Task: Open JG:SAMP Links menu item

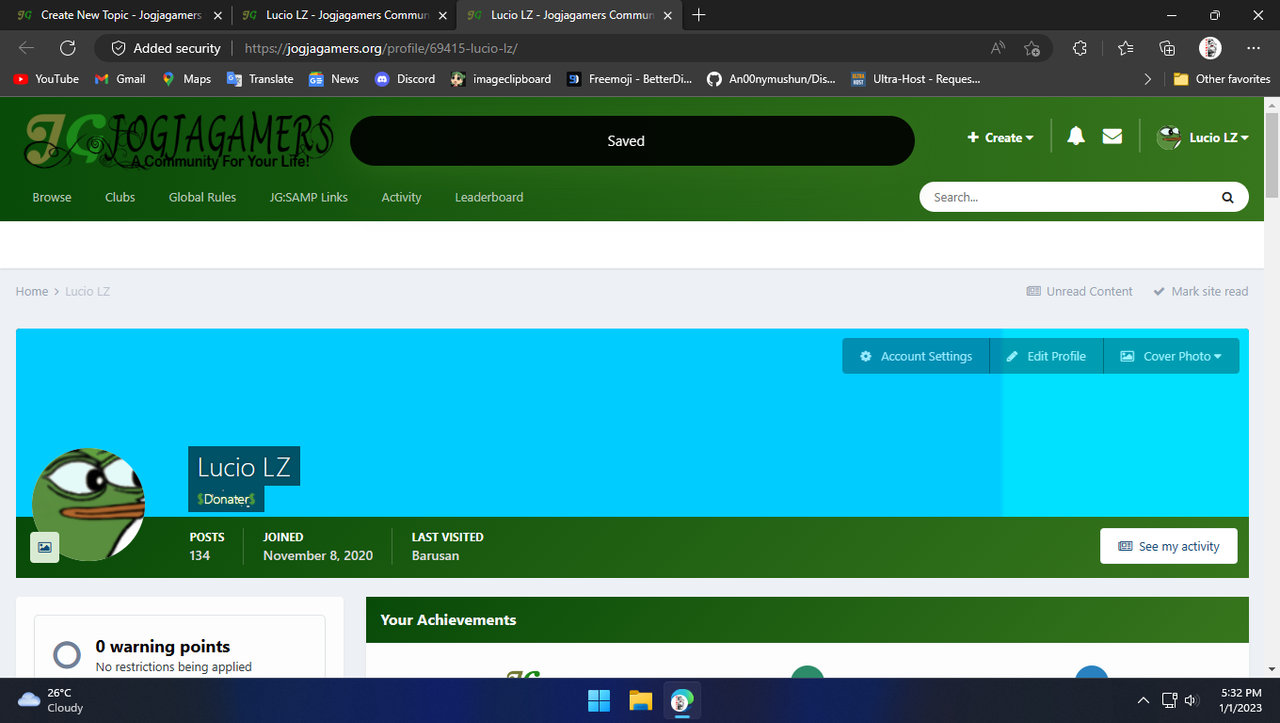Action: point(309,197)
